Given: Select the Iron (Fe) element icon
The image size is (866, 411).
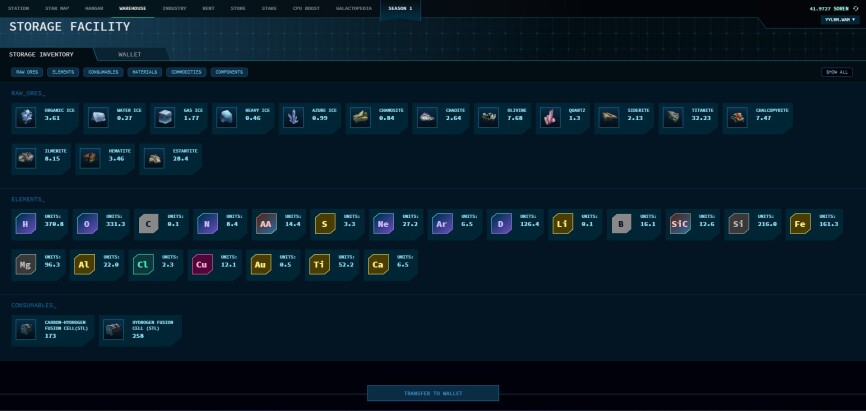Looking at the screenshot, I should click(800, 224).
